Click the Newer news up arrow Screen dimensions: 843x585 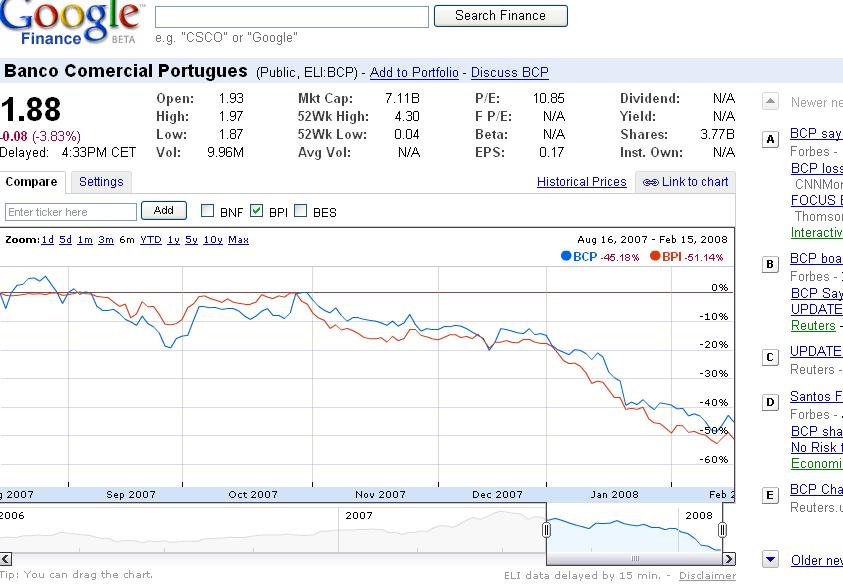tap(770, 102)
